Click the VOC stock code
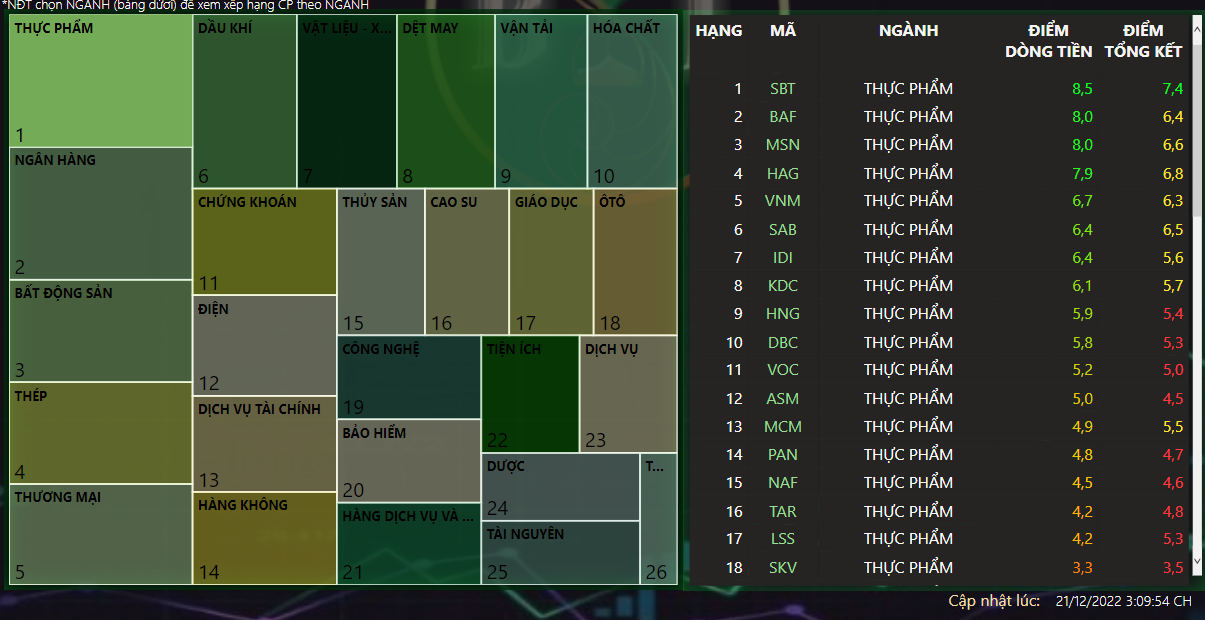Image resolution: width=1205 pixels, height=620 pixels. 783,370
